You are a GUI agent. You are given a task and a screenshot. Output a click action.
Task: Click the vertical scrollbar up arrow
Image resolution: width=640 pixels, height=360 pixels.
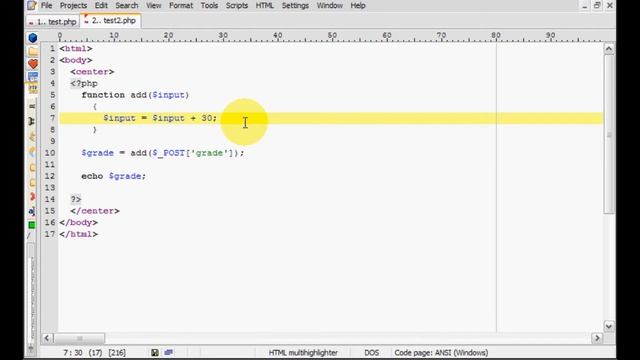[609, 49]
